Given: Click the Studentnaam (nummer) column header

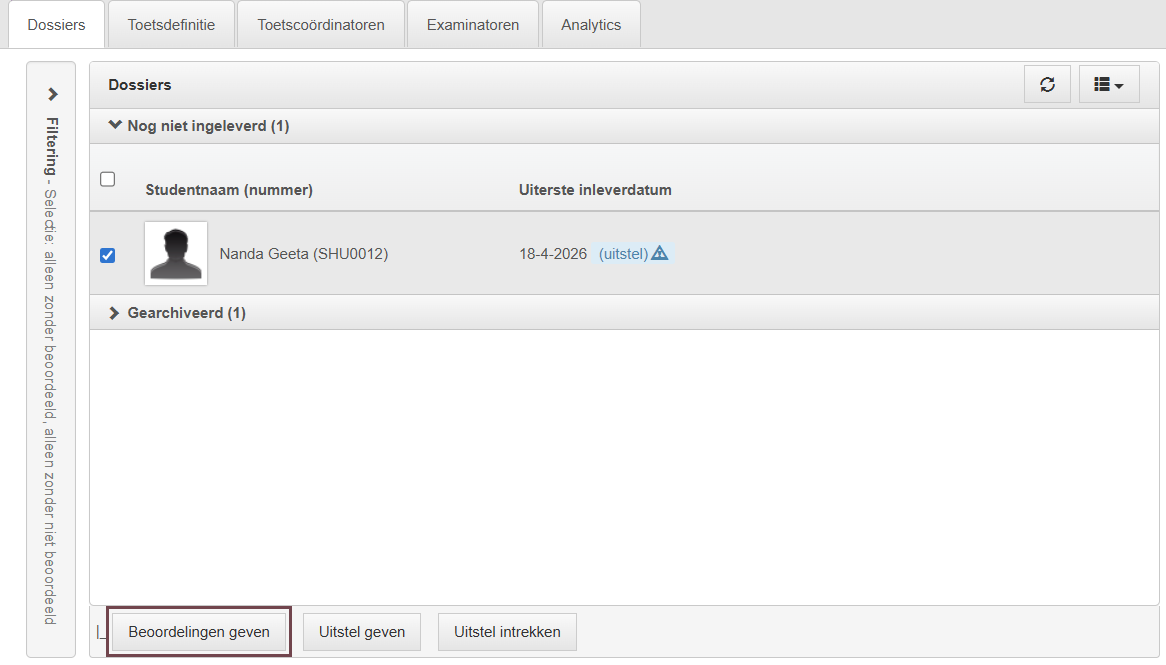Looking at the screenshot, I should 229,190.
